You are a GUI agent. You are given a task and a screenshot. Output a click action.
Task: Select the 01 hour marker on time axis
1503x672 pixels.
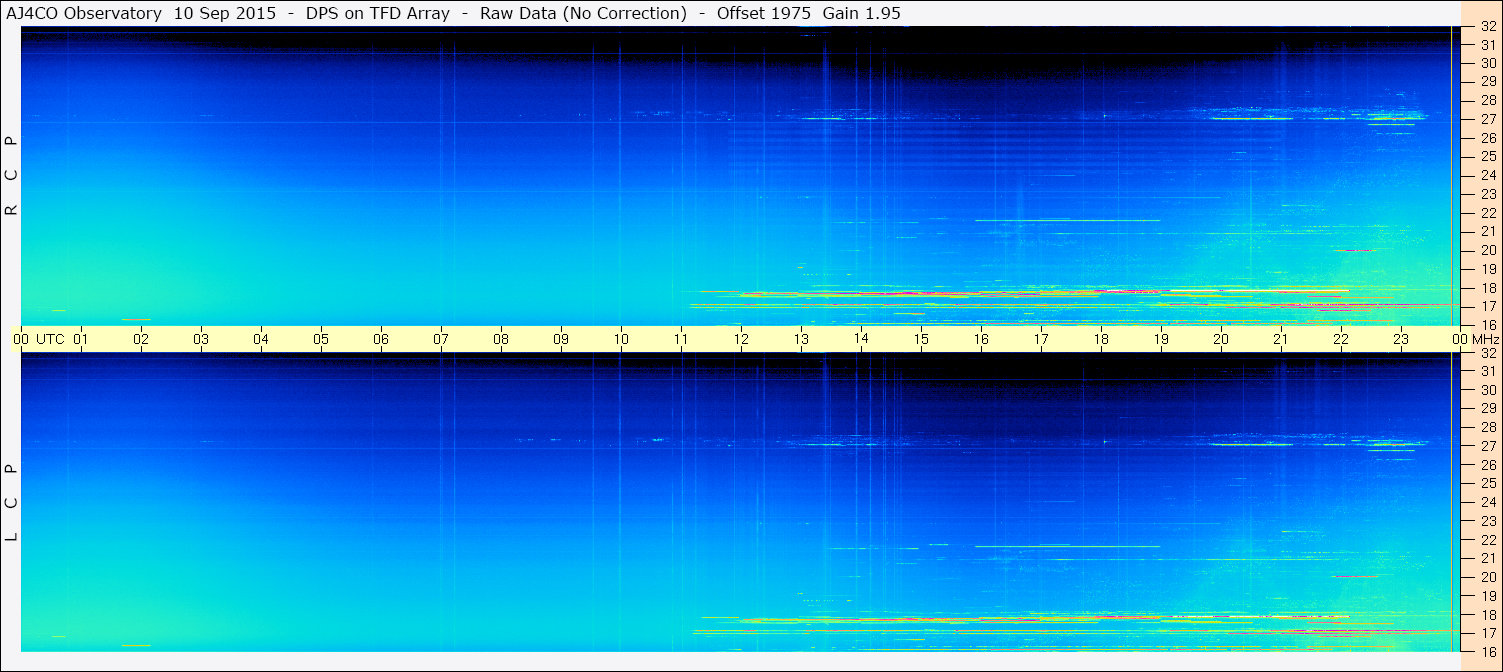(x=81, y=339)
